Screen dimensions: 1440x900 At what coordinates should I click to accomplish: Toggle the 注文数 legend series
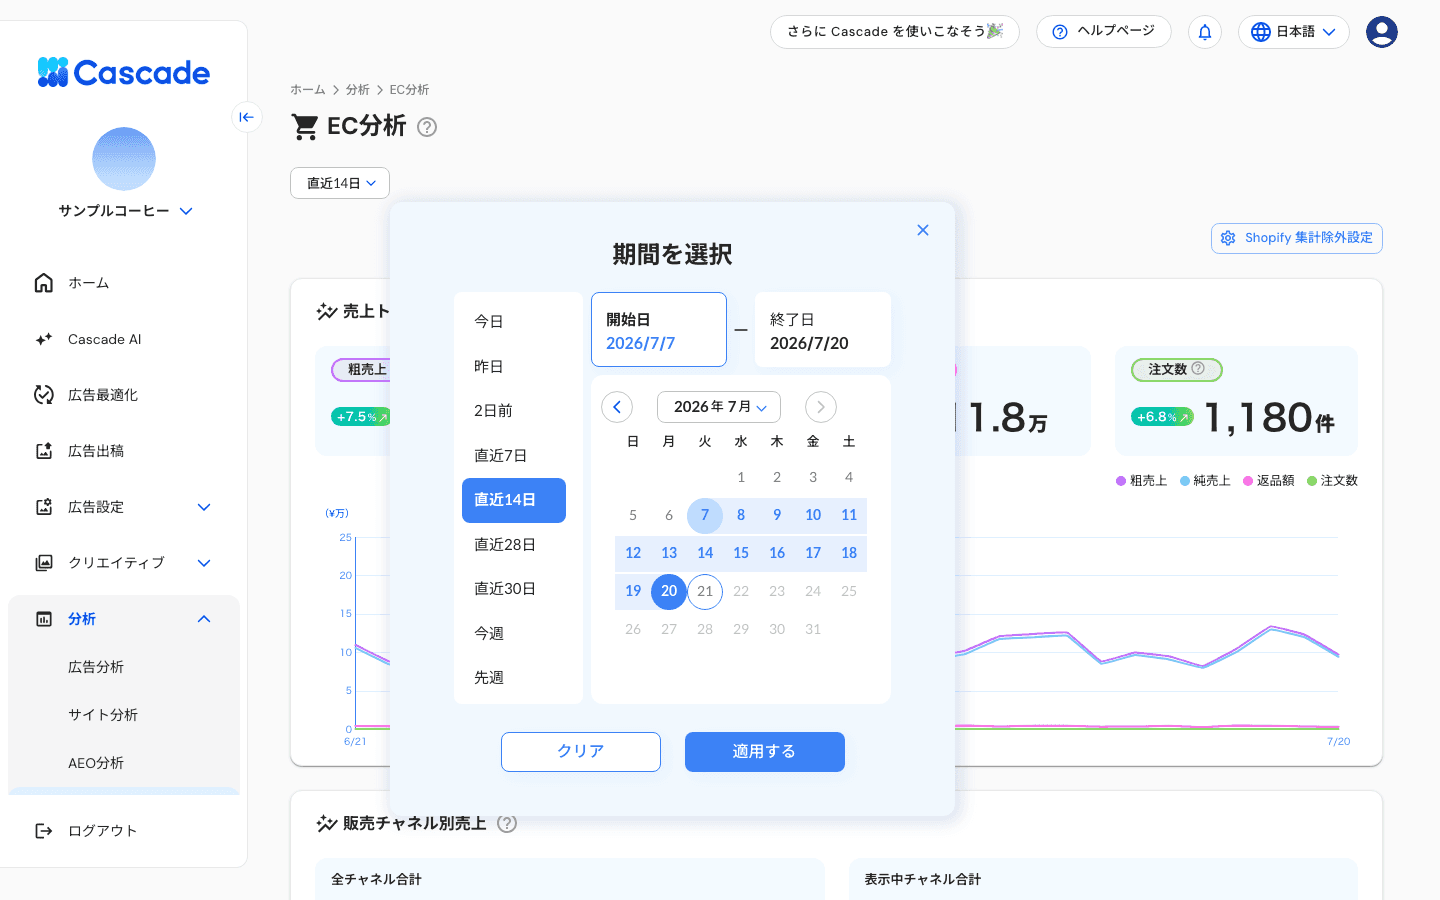1333,481
